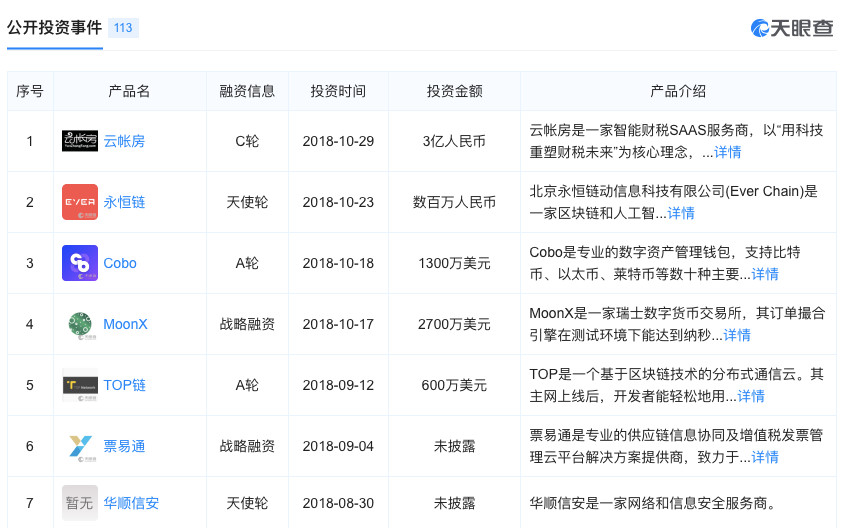Click the green MoonX logo
858x528 pixels.
pyautogui.click(x=80, y=324)
